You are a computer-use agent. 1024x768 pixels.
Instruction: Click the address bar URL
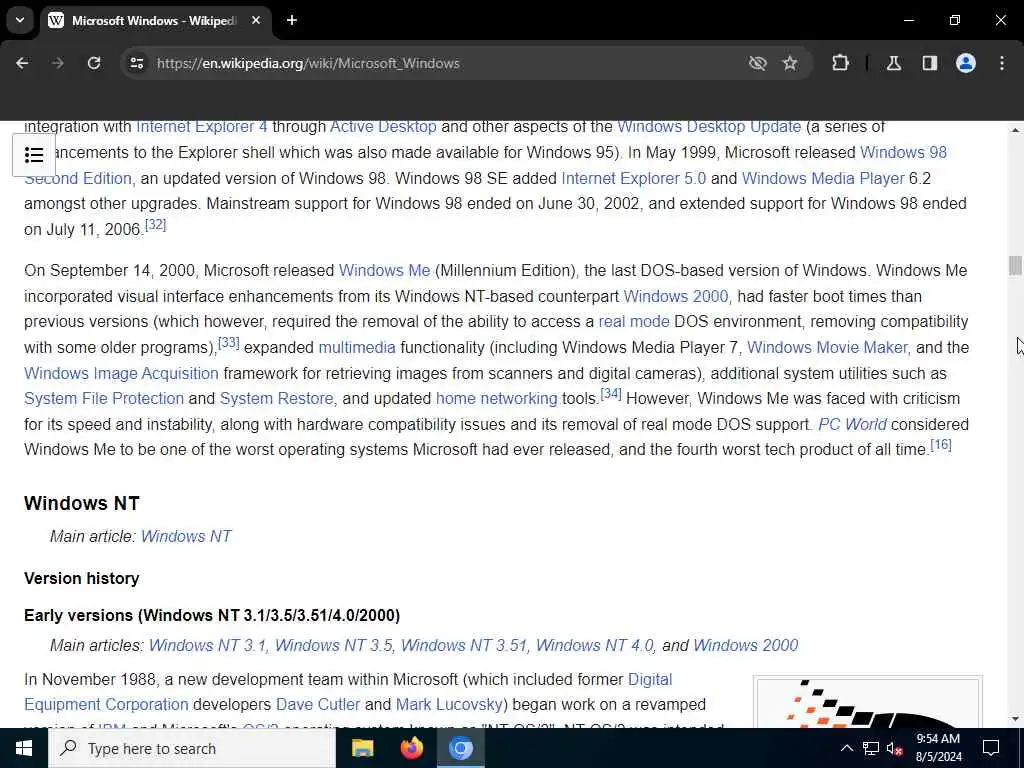[x=308, y=63]
